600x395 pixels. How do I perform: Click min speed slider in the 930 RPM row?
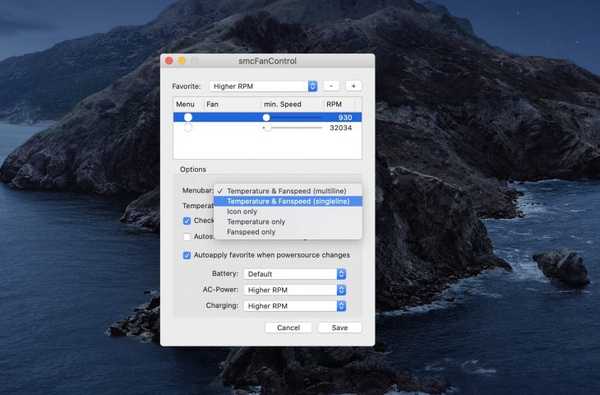[293, 117]
